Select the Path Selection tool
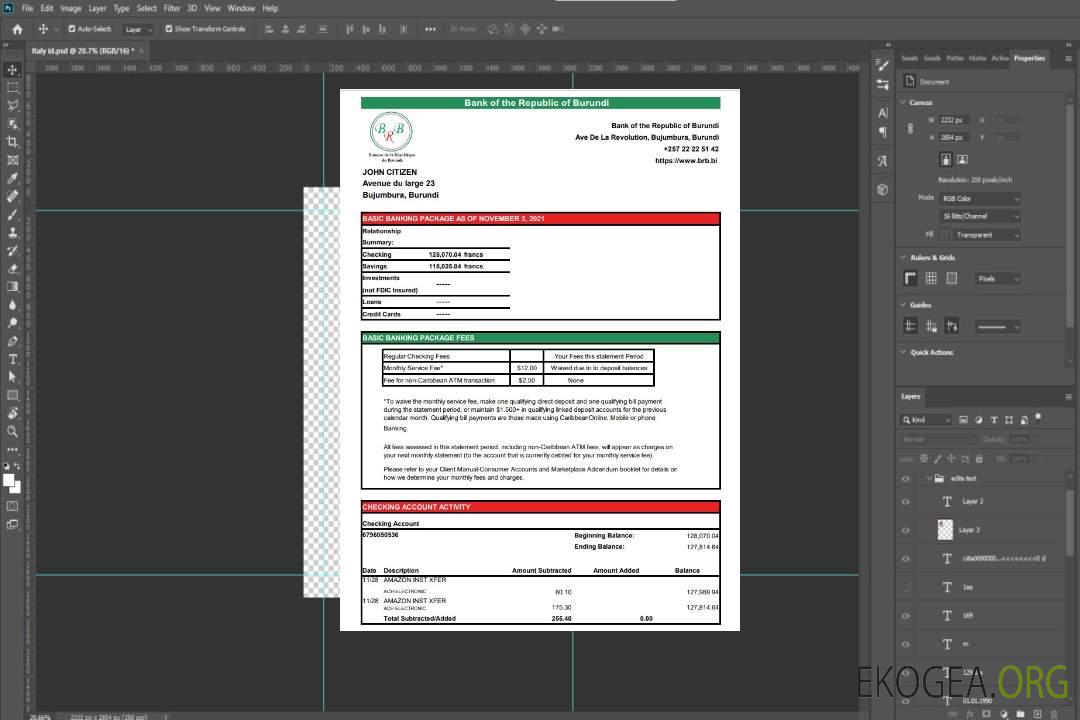Image resolution: width=1080 pixels, height=720 pixels. click(x=12, y=377)
